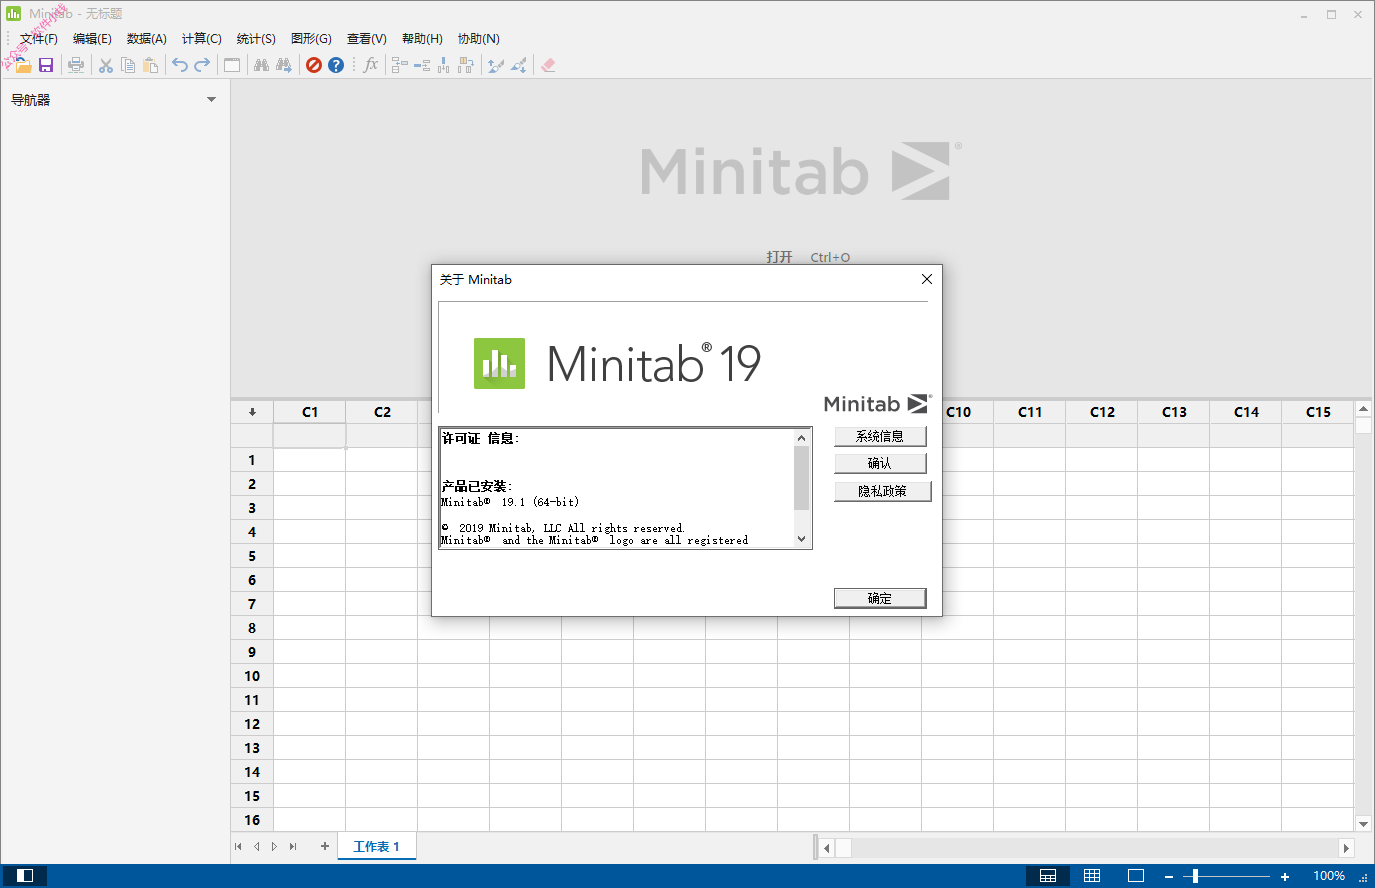The image size is (1375, 888).
Task: Click the 确认 button
Action: [x=880, y=463]
